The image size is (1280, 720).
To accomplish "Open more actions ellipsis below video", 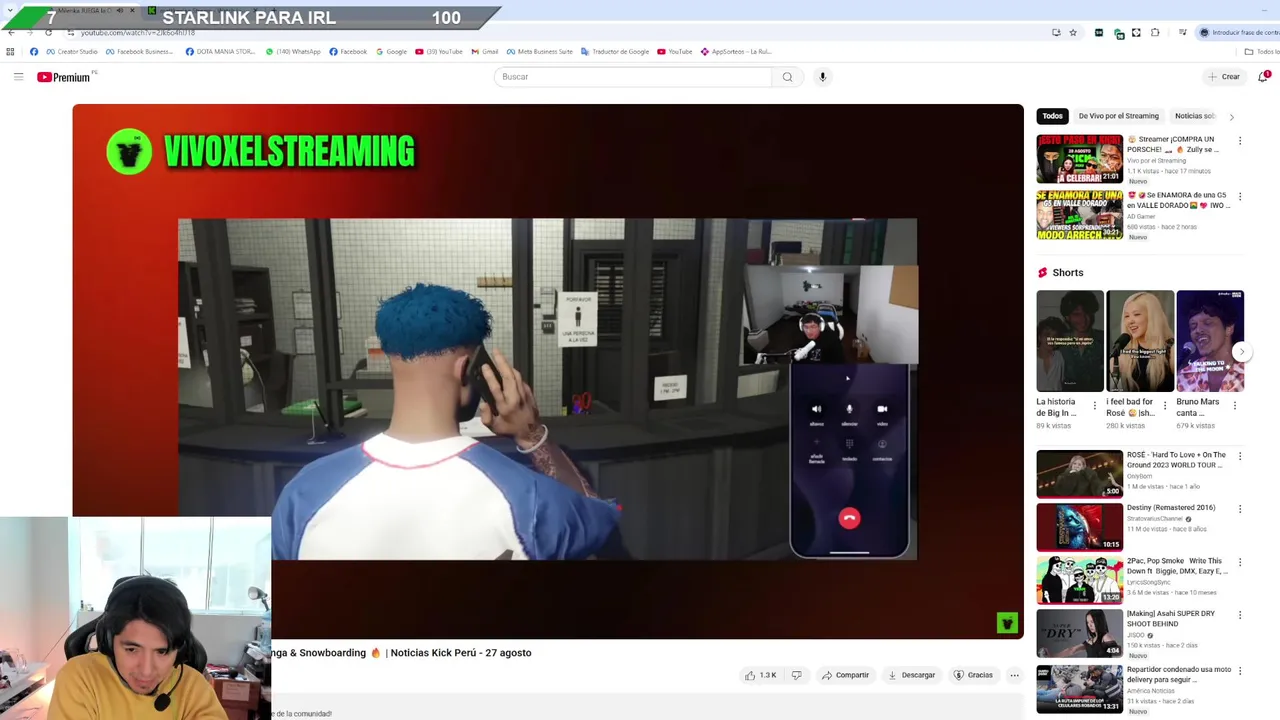I will coord(1014,675).
